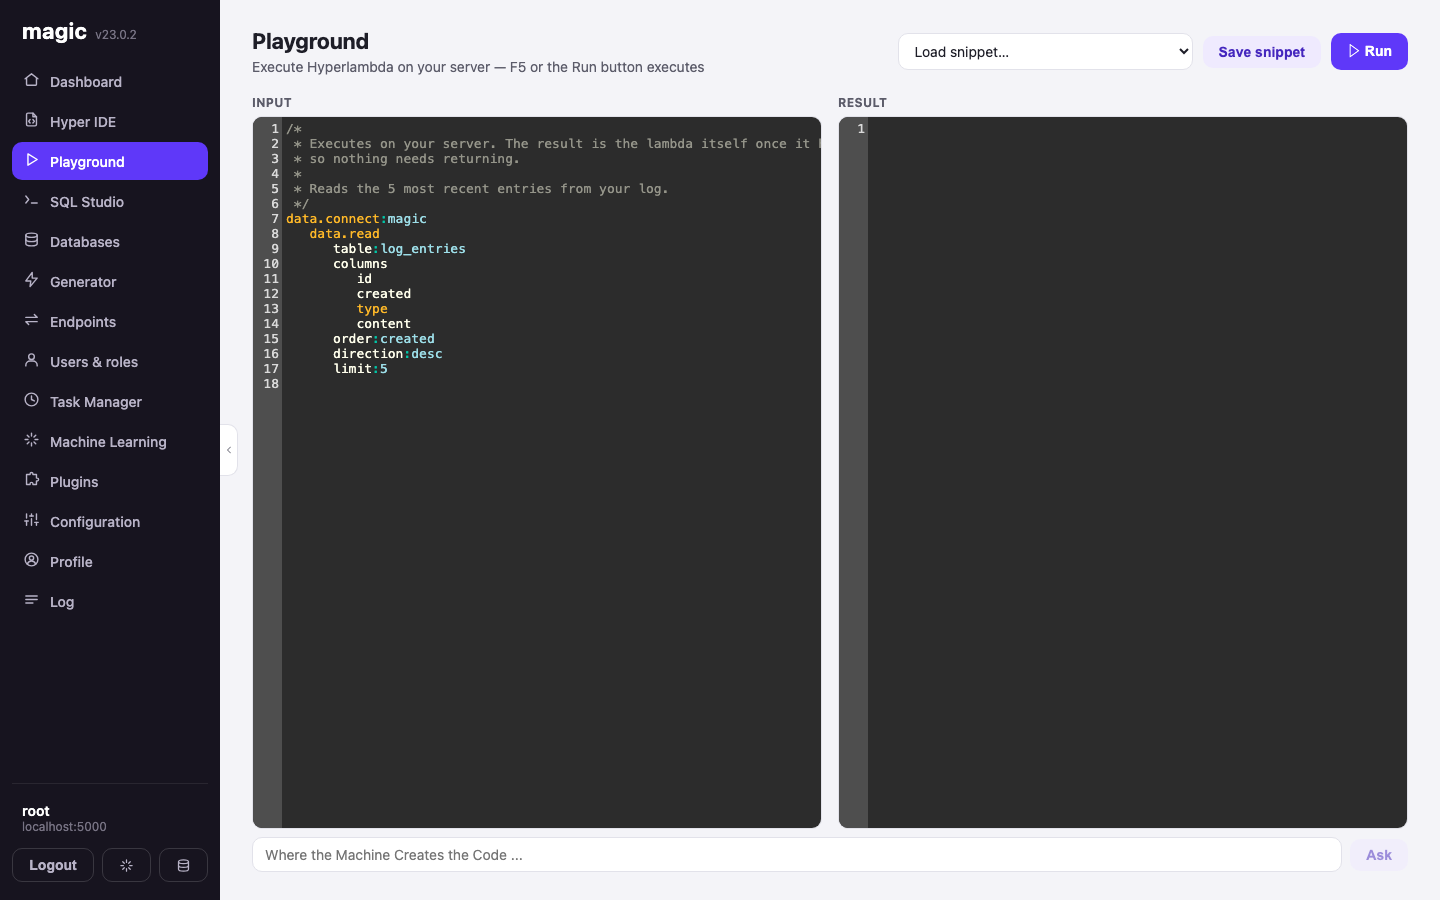
Task: Log out of the root account
Action: [x=53, y=865]
